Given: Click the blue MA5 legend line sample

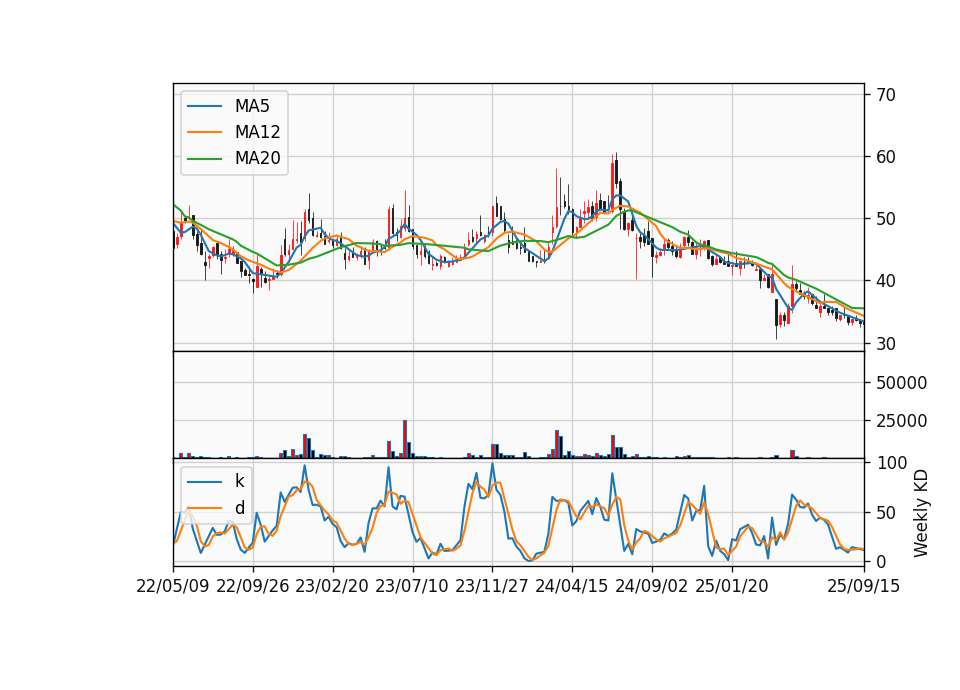Looking at the screenshot, I should (204, 106).
